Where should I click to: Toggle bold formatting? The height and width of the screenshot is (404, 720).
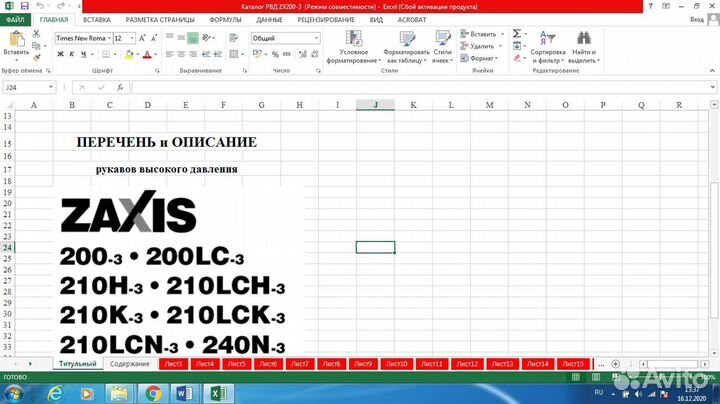[x=60, y=54]
